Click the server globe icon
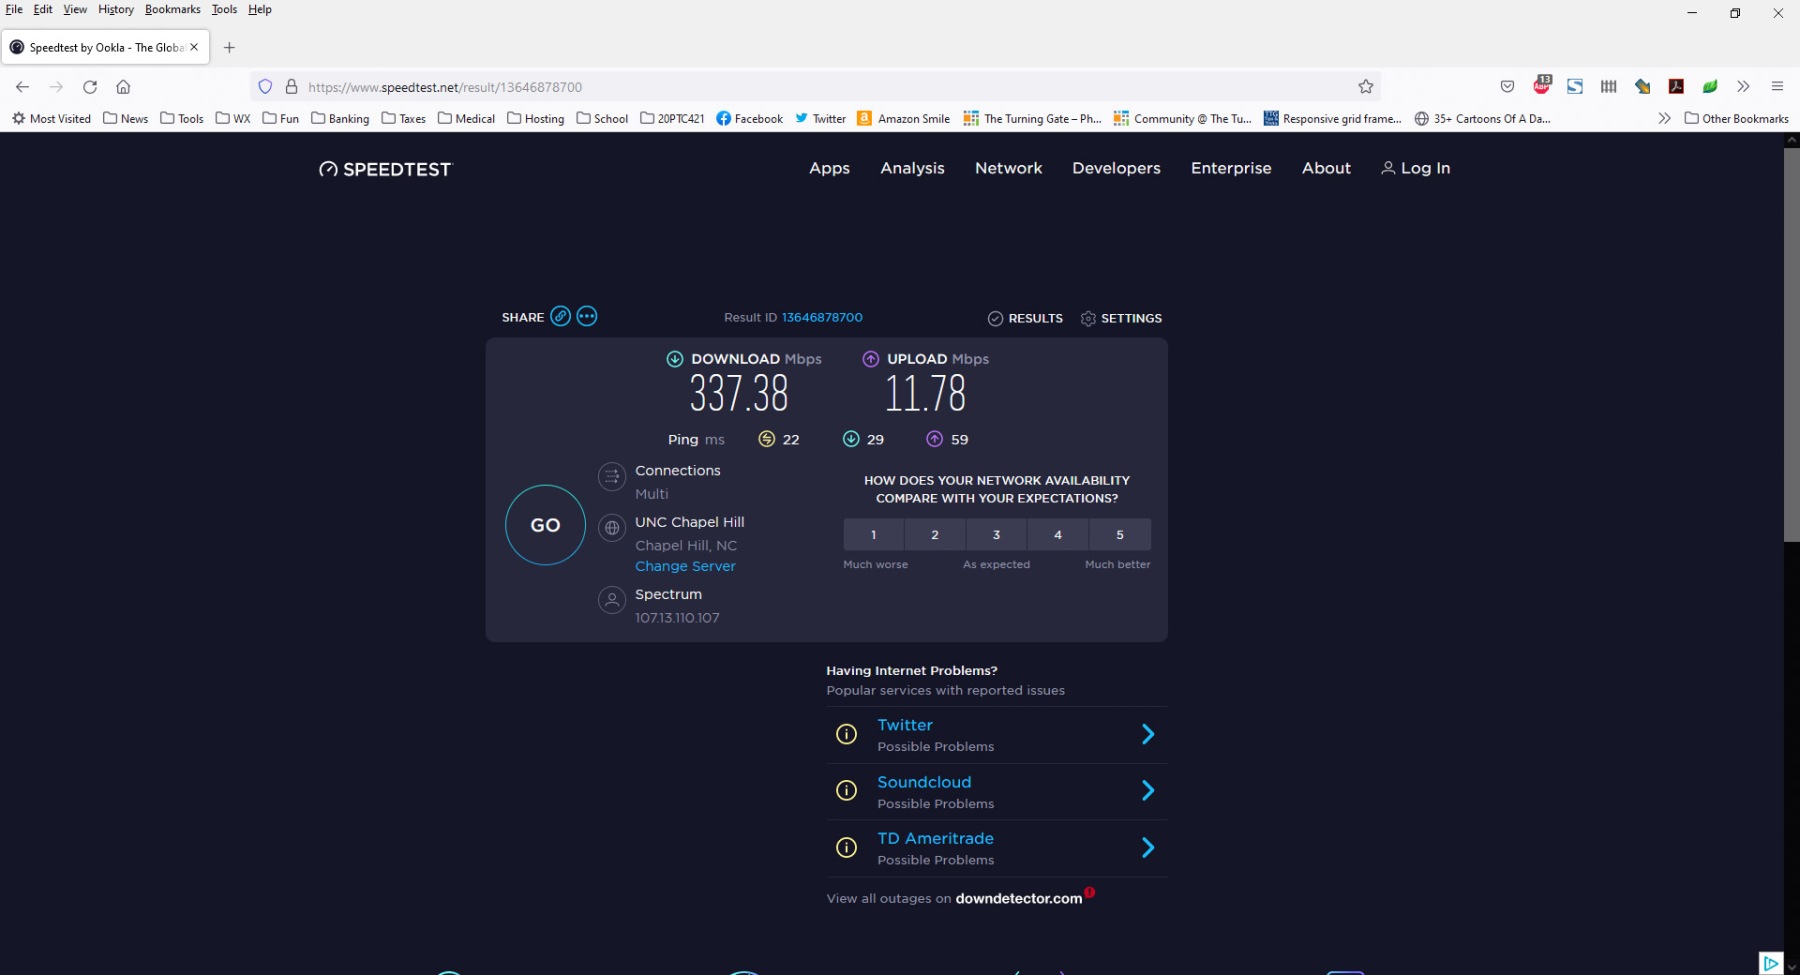 [612, 528]
